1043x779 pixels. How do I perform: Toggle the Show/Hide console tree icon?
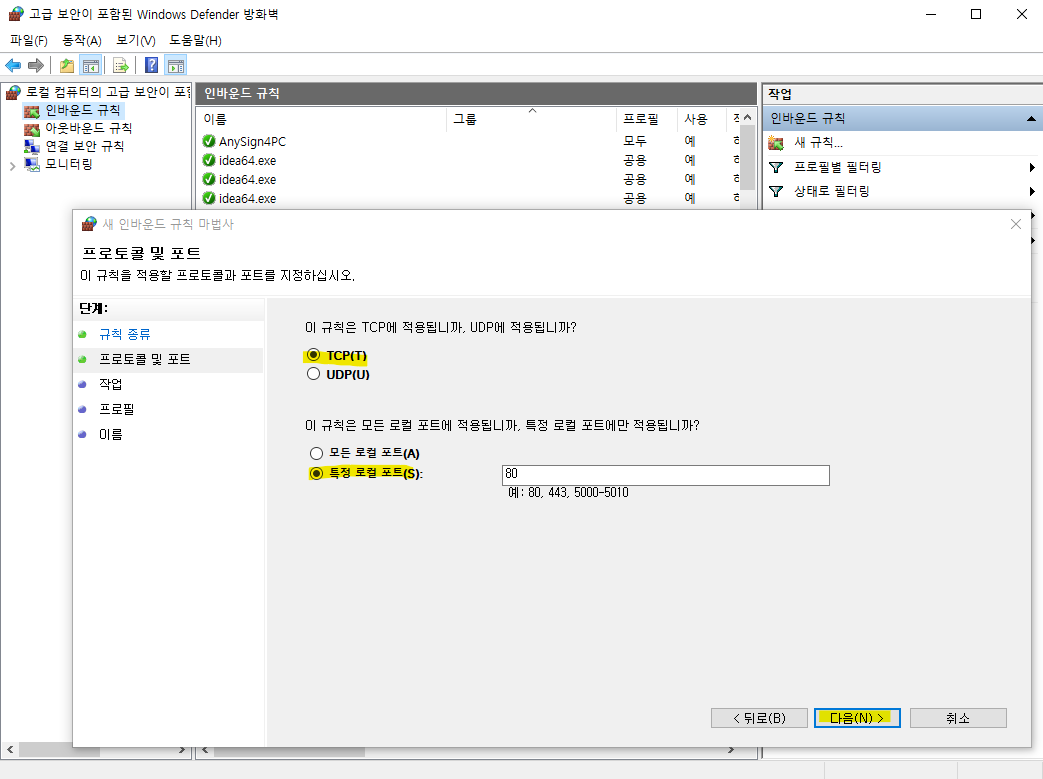coord(90,65)
